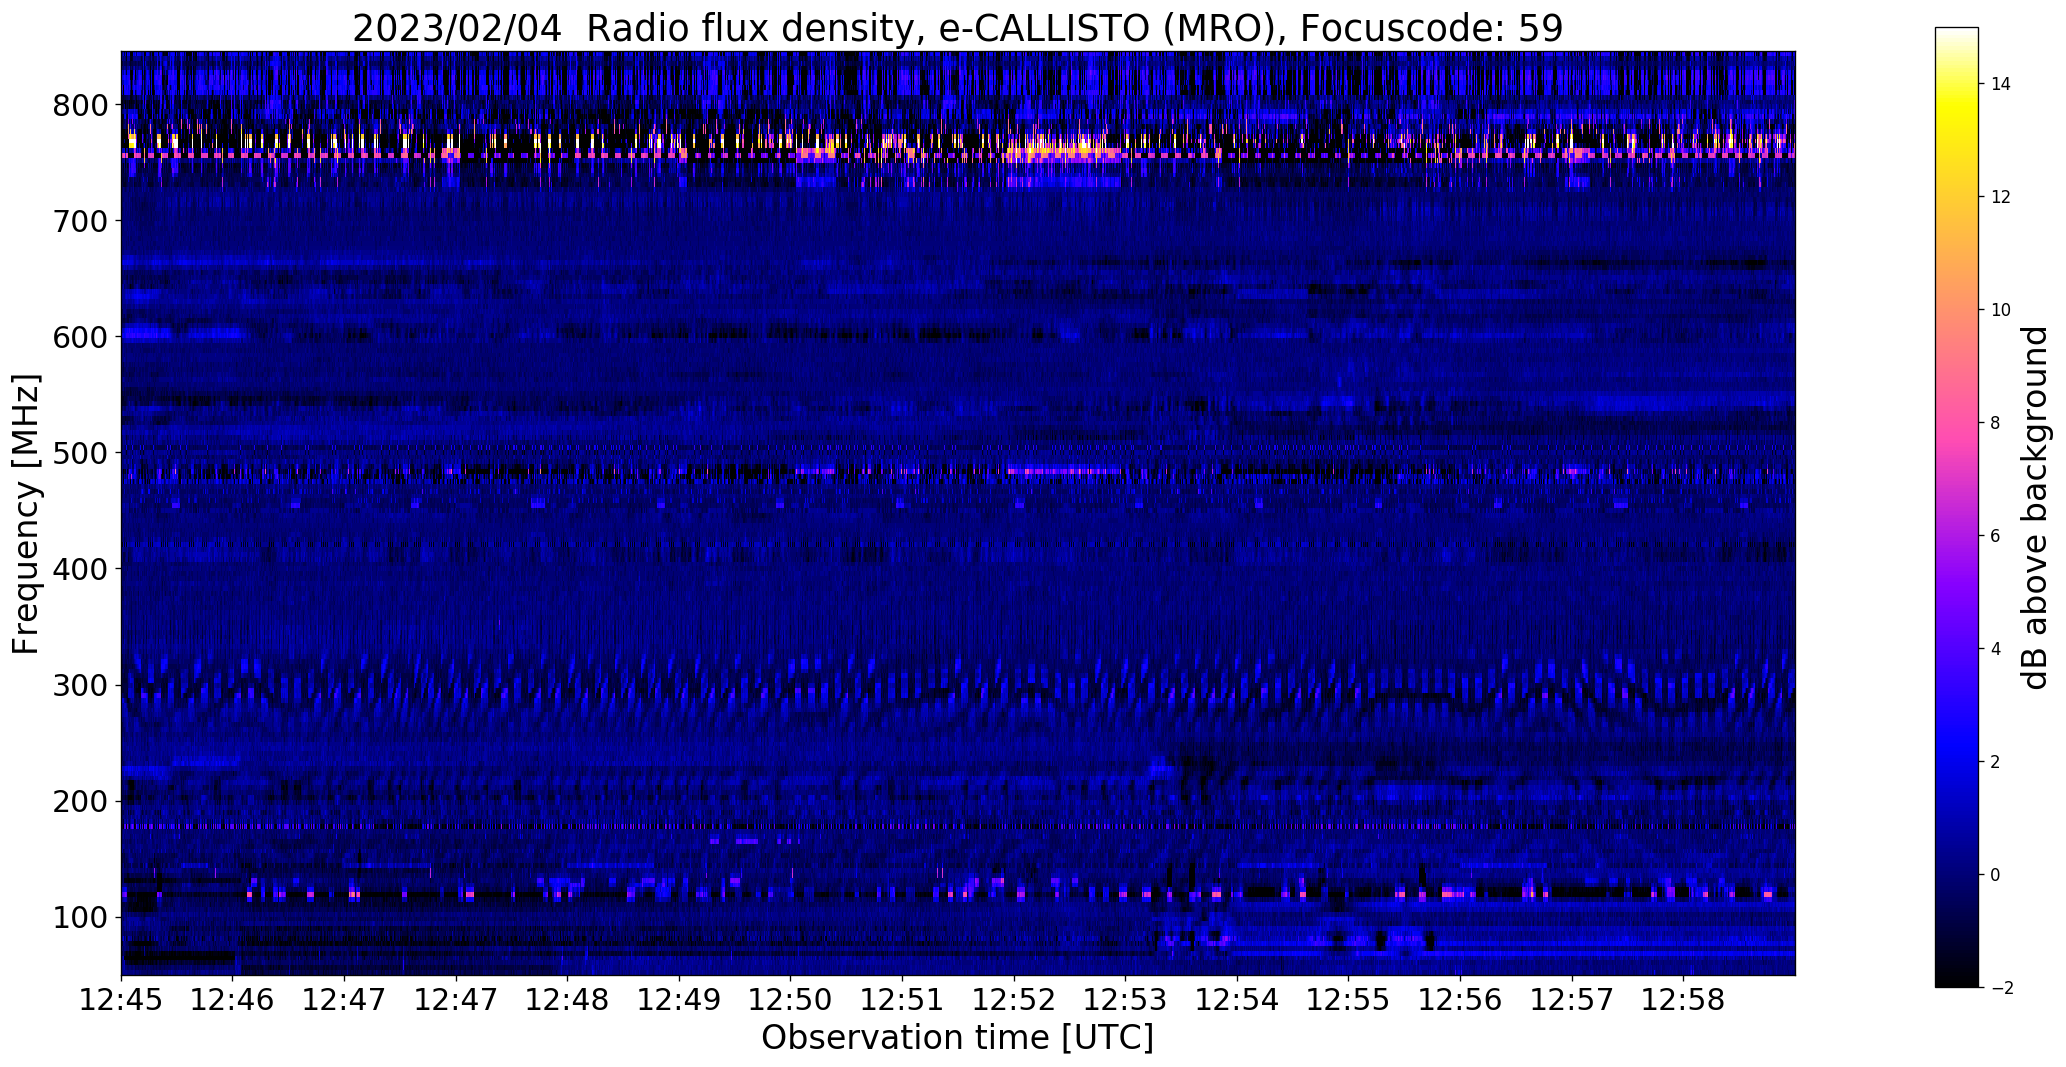The image size is (2066, 1067).
Task: Click the 12:48 time tick label
Action: [x=568, y=1000]
